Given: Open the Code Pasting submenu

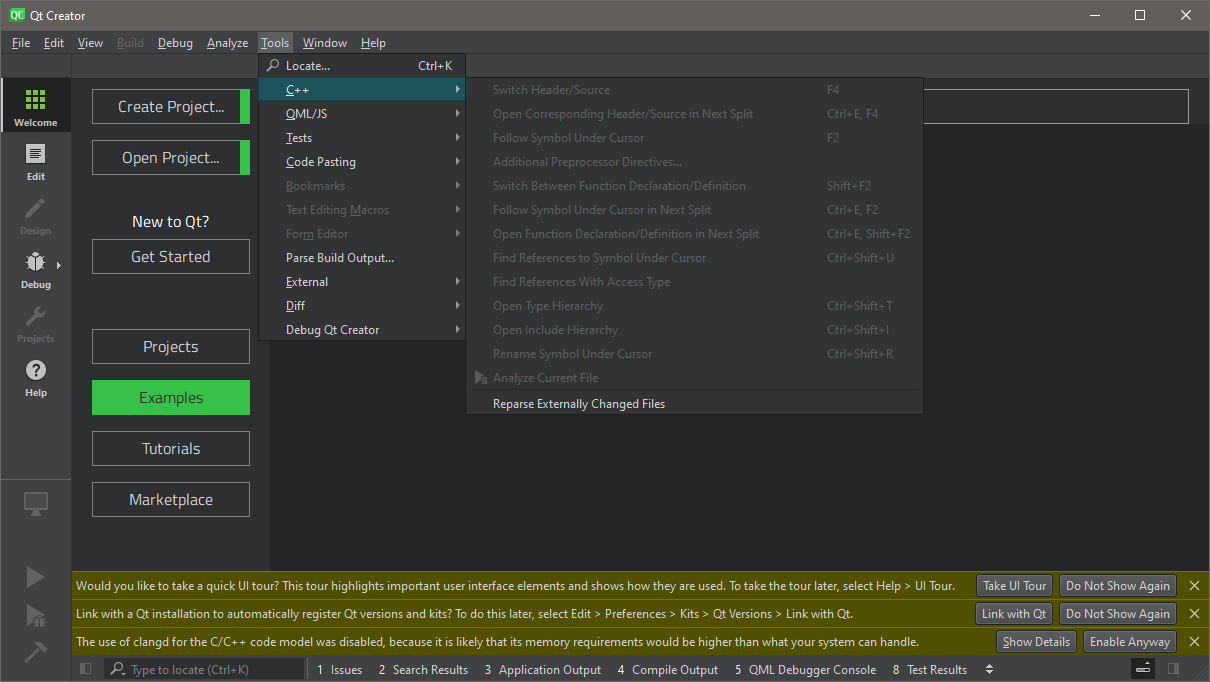Looking at the screenshot, I should coord(362,162).
